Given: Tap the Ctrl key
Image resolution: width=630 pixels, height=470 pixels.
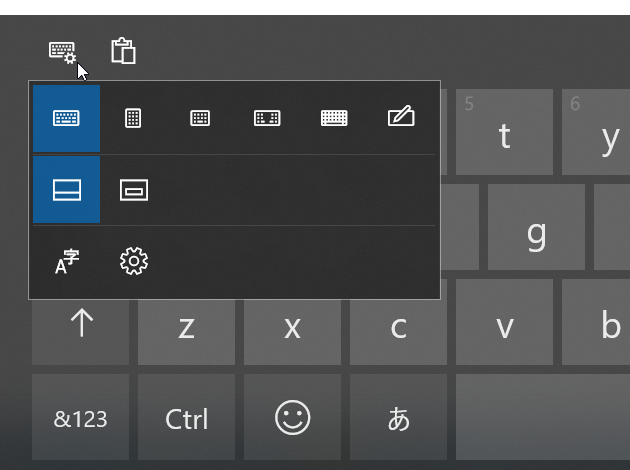Looking at the screenshot, I should point(186,417).
